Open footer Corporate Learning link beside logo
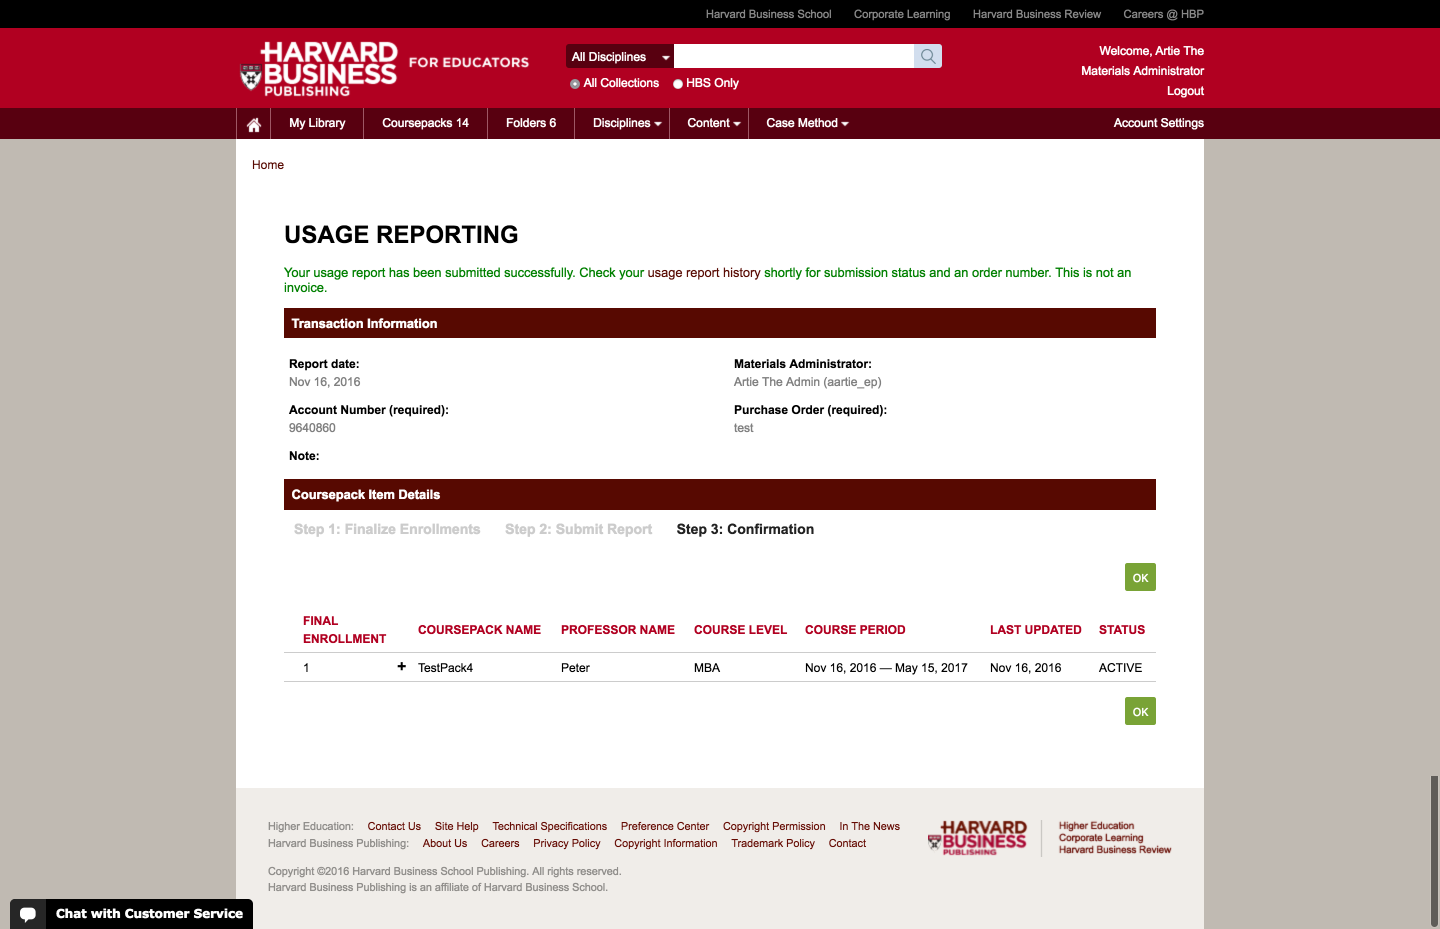The width and height of the screenshot is (1440, 929). tap(1100, 838)
